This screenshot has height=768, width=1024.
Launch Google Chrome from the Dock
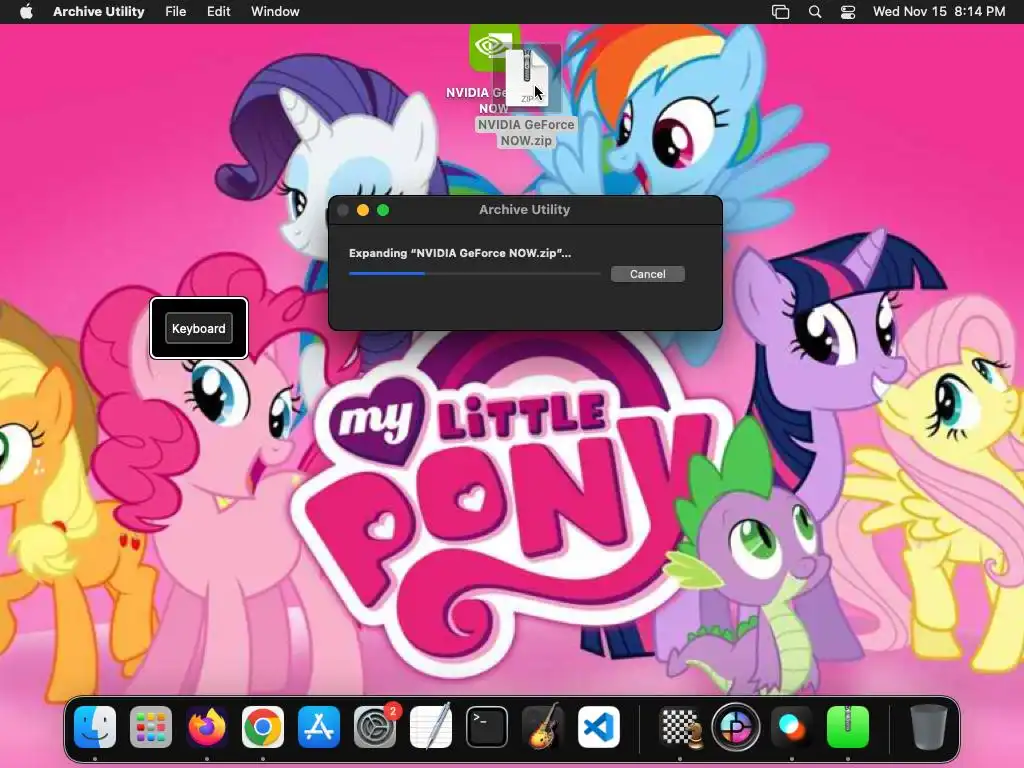click(x=263, y=726)
